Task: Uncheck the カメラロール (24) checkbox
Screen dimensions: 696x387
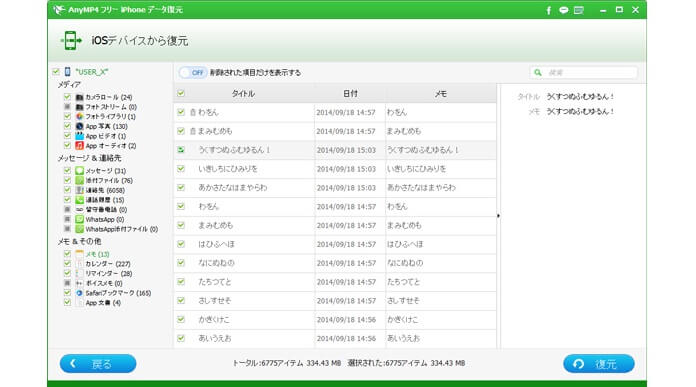Action: click(x=67, y=97)
